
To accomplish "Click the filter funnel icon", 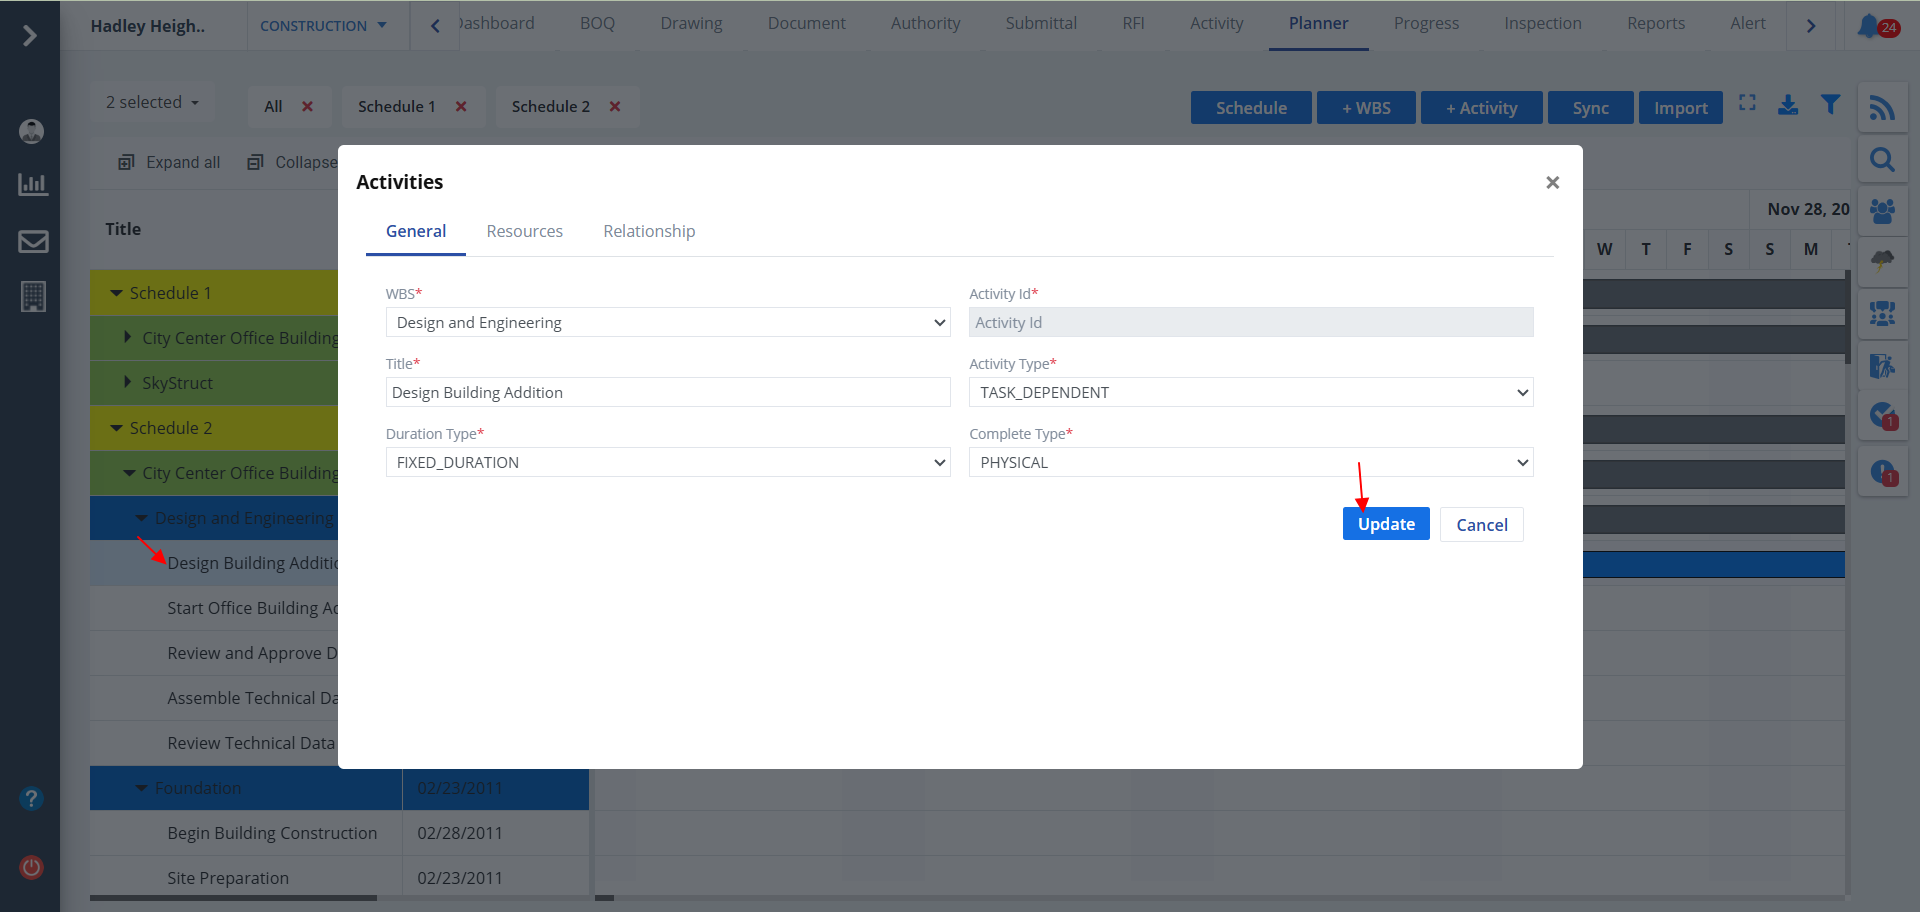I will pyautogui.click(x=1830, y=105).
